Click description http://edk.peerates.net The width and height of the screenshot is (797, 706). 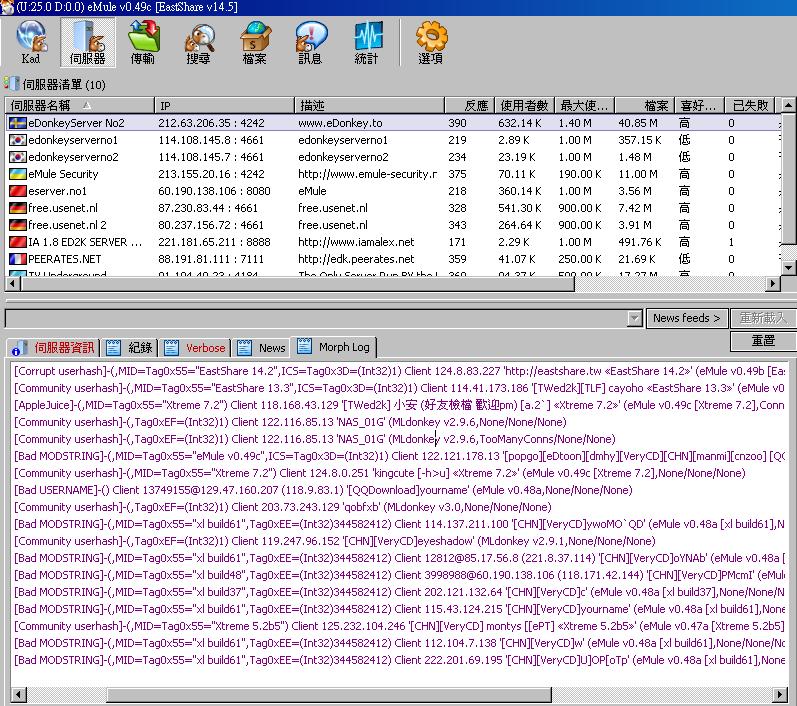pyautogui.click(x=356, y=259)
